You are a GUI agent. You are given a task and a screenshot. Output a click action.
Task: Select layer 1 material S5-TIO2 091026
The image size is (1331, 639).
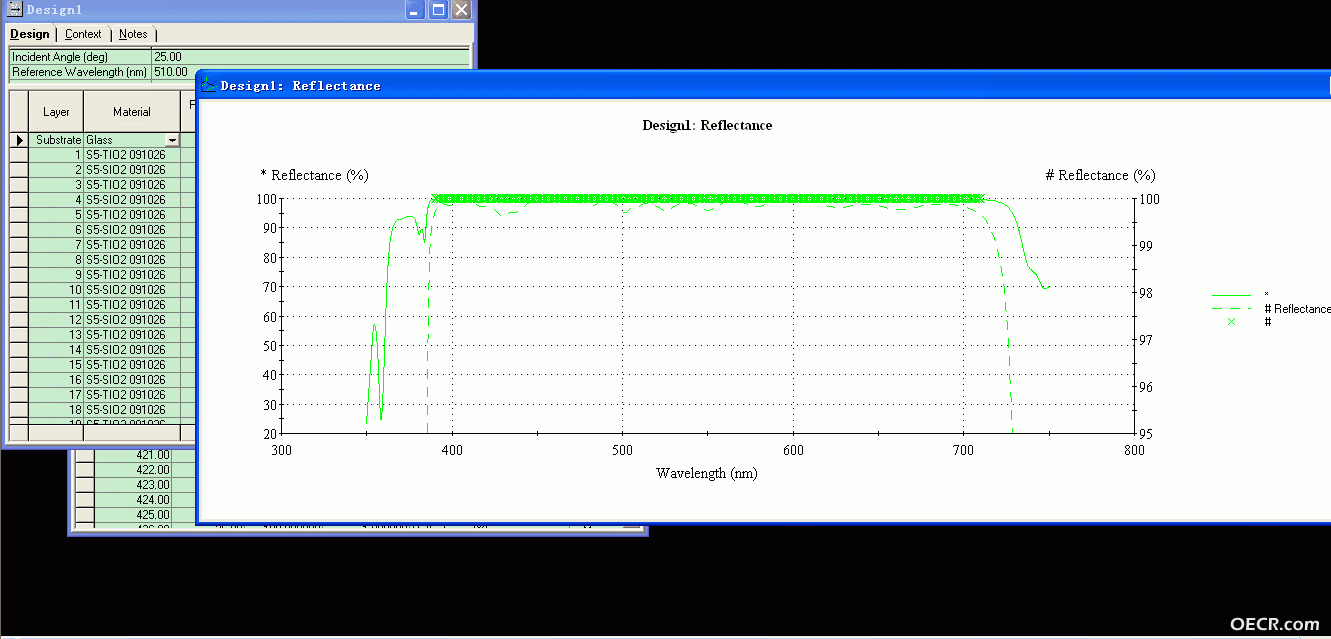132,155
